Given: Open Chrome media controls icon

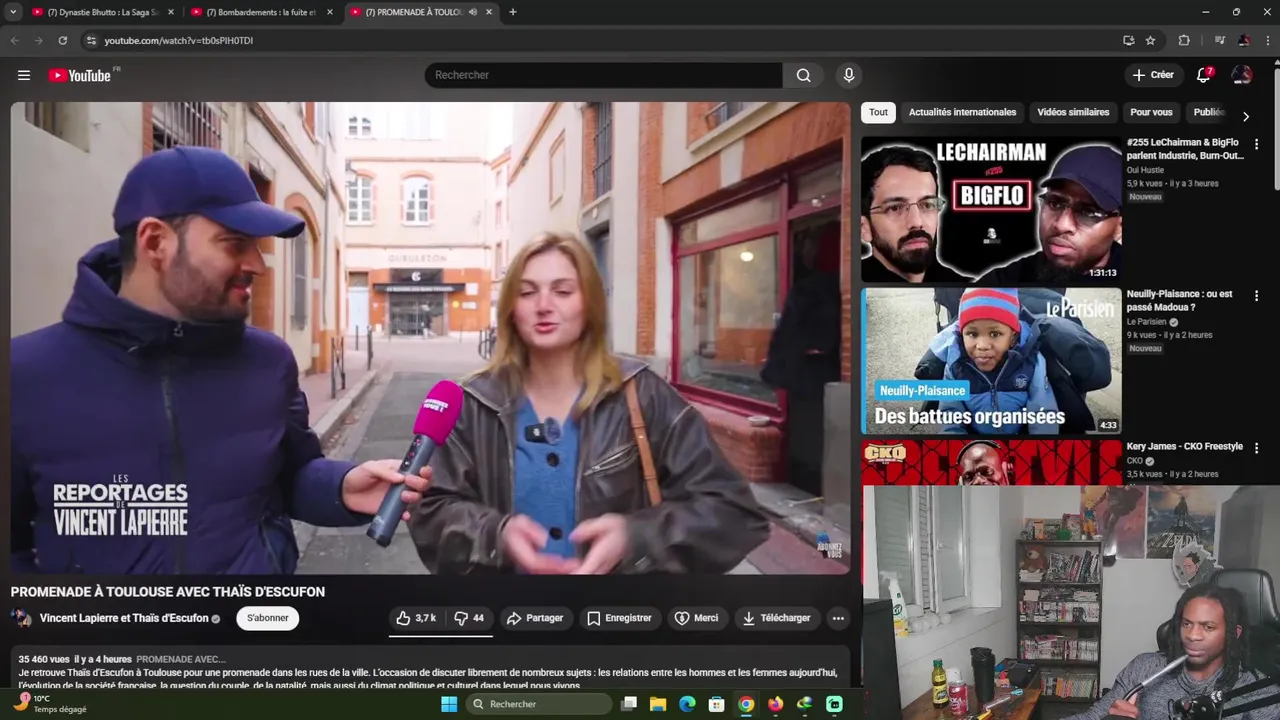Looking at the screenshot, I should pos(1219,40).
